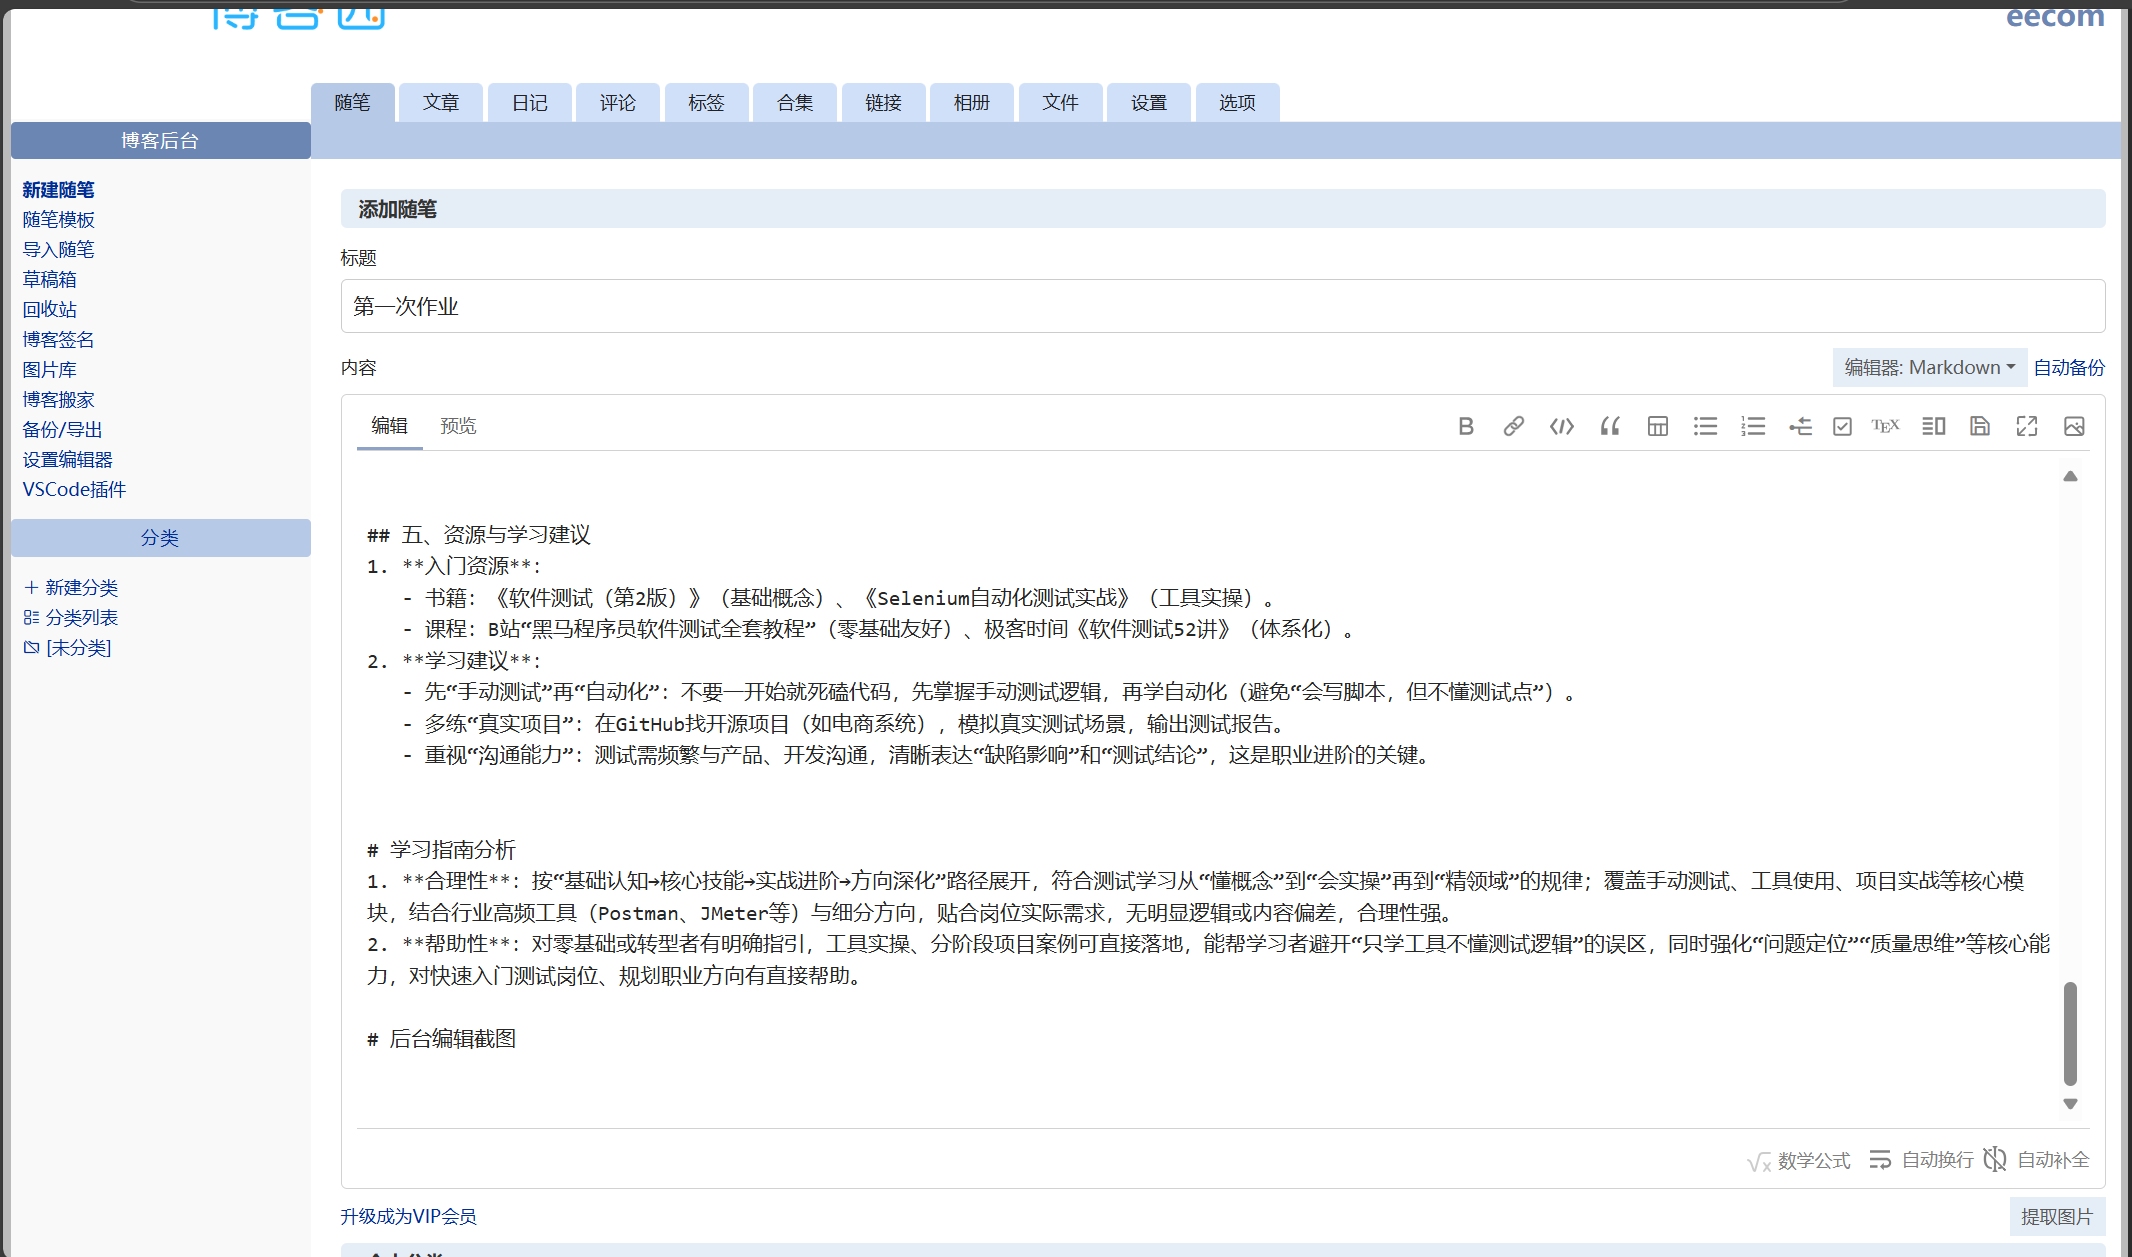The width and height of the screenshot is (2132, 1257).
Task: Insert a TeX math formula
Action: click(x=1885, y=425)
